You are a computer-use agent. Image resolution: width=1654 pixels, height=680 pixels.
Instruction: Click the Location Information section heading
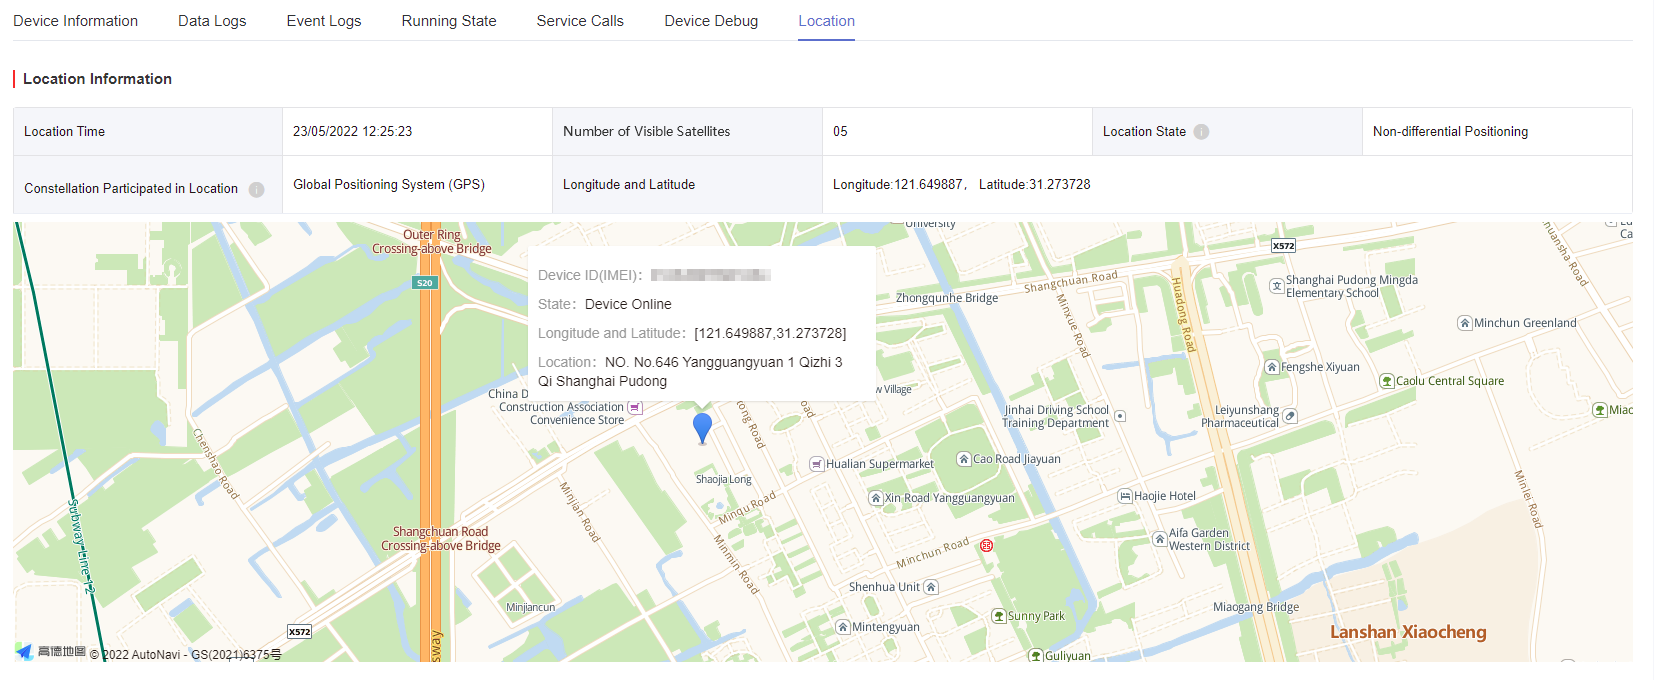tap(97, 79)
